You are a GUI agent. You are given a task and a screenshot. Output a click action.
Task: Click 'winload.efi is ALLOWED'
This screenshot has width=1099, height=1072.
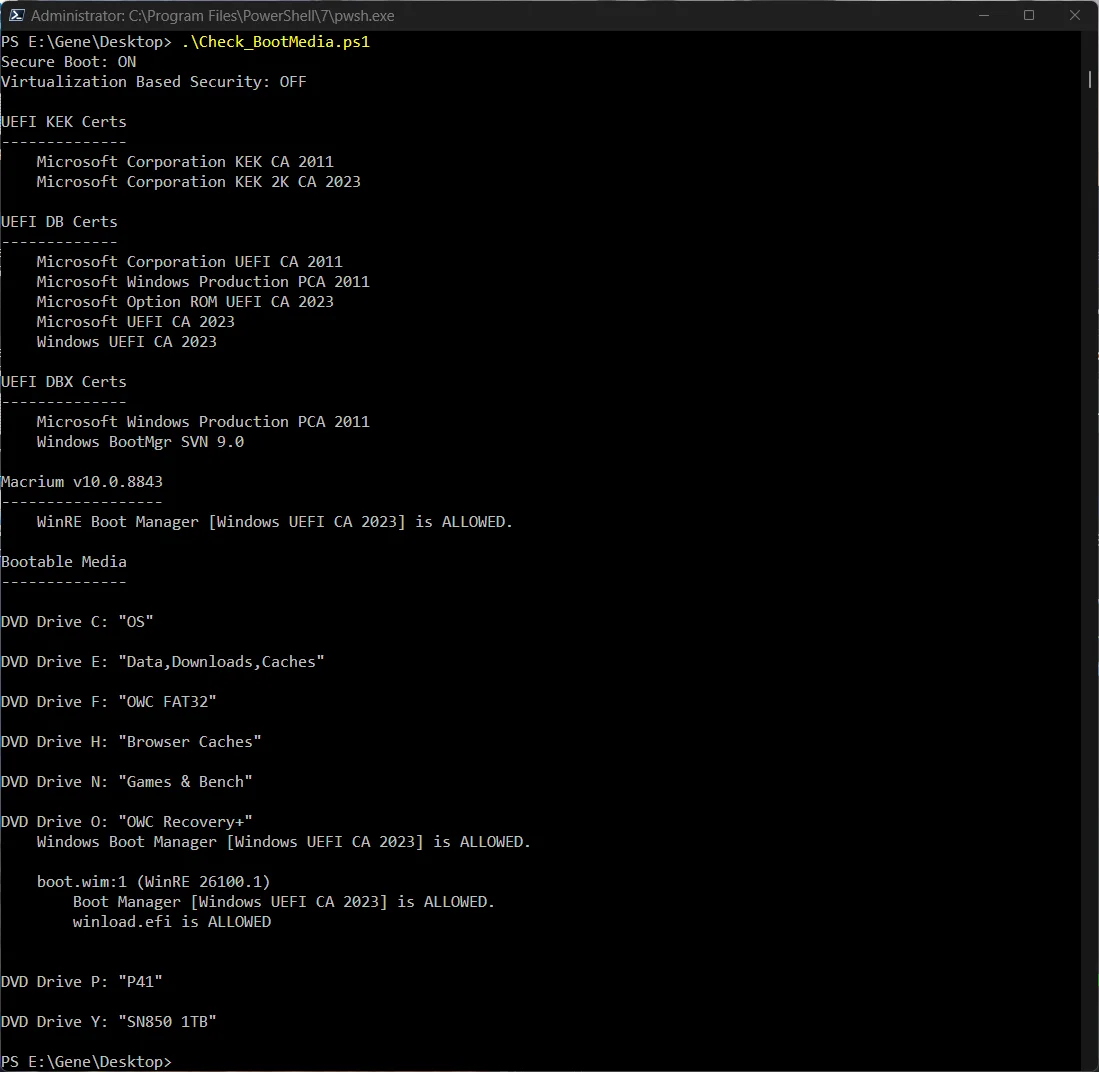(172, 922)
